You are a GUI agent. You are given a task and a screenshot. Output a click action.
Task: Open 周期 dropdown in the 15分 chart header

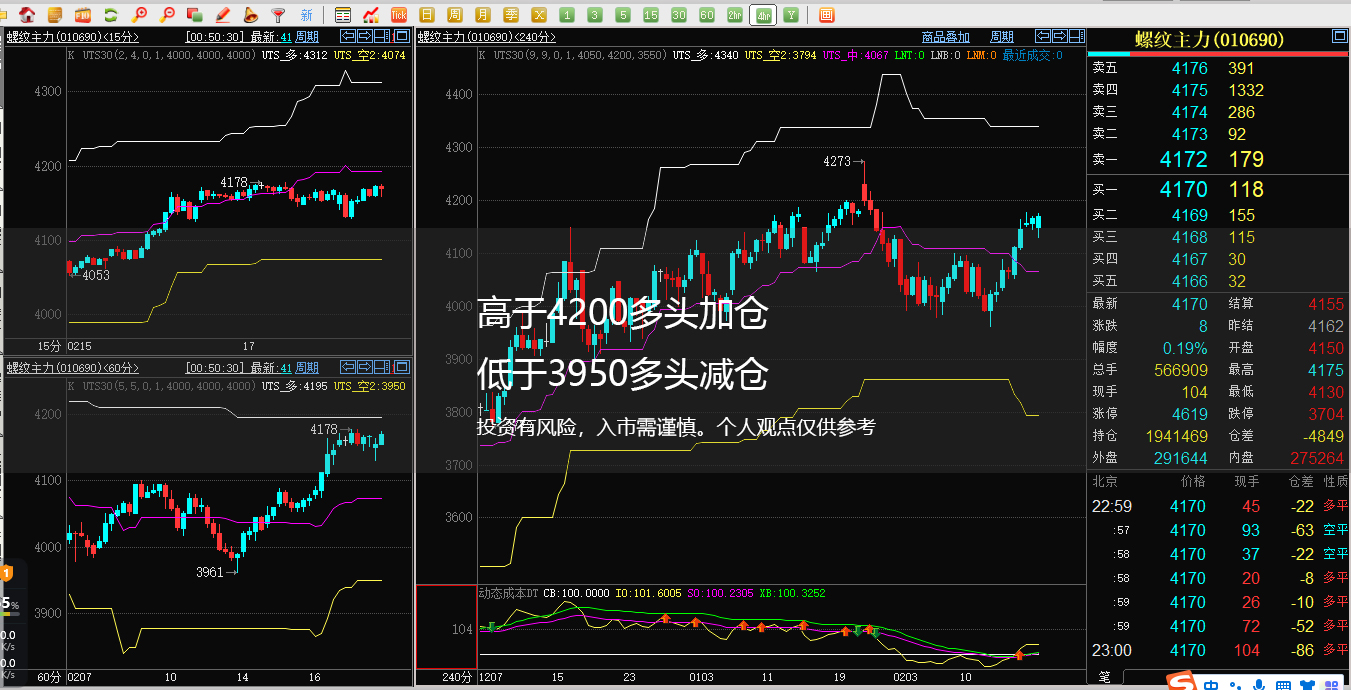[307, 37]
